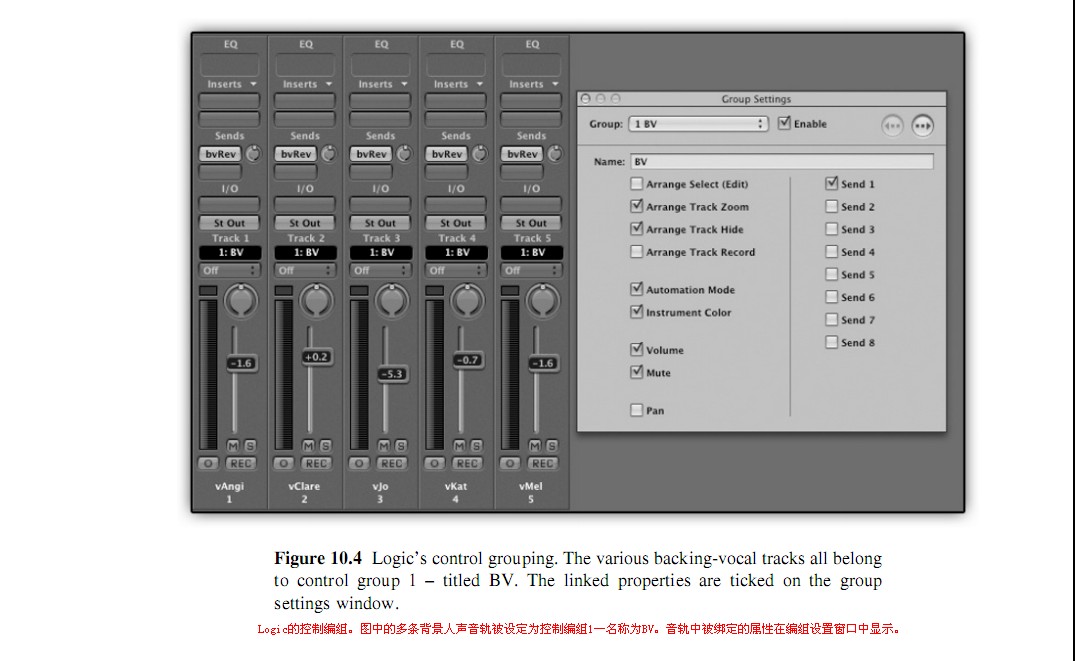Click Track 1 EQ thumbnail area
This screenshot has height=661, width=1075.
(x=230, y=65)
